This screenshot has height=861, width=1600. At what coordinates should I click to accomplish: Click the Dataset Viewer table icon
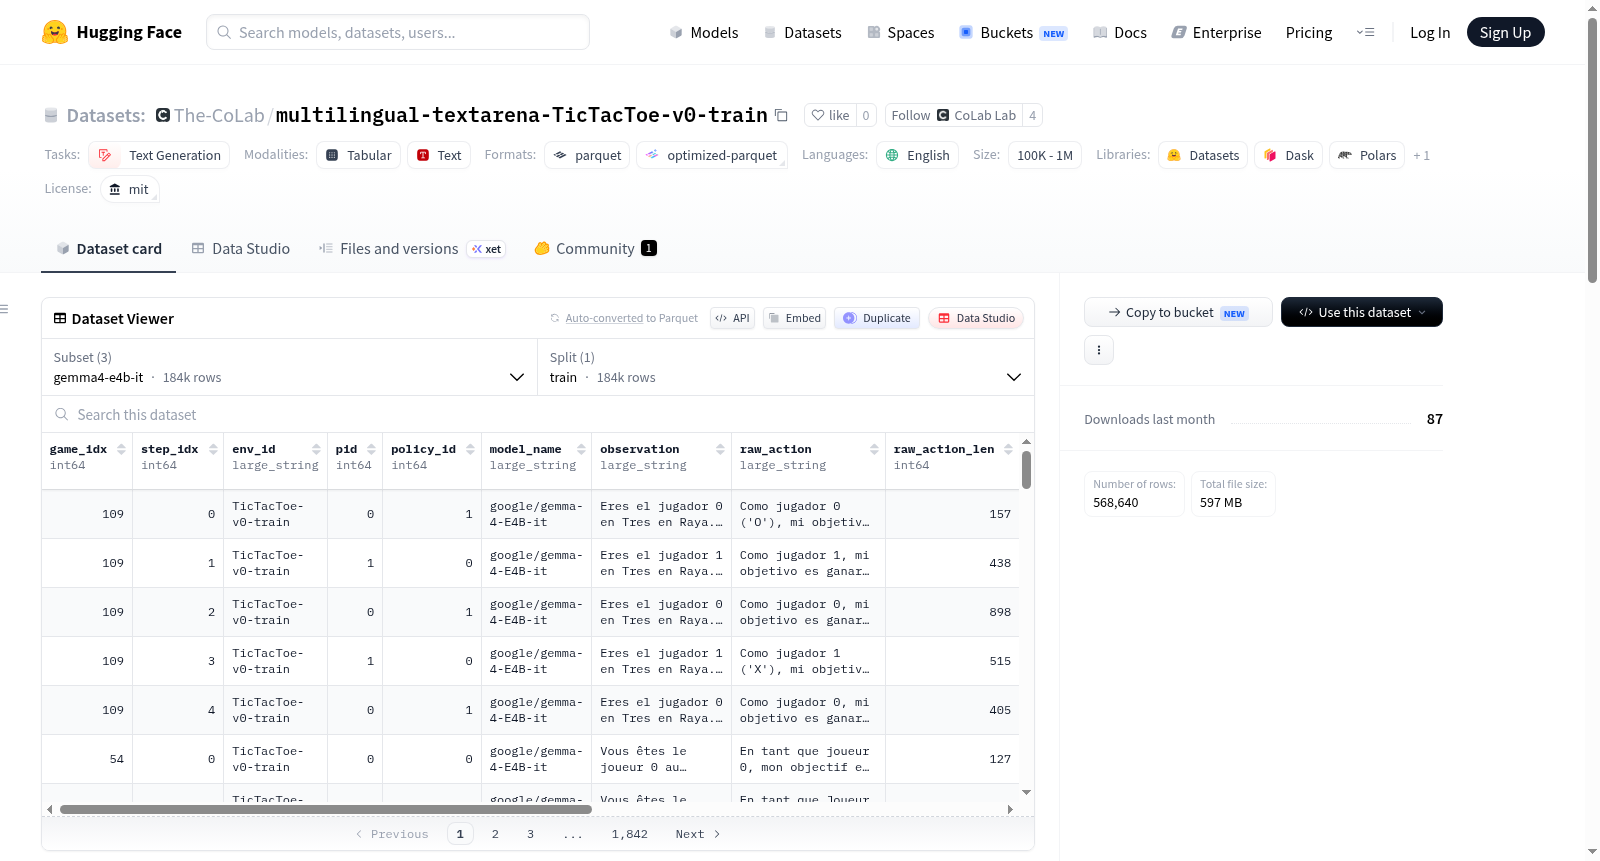[60, 318]
